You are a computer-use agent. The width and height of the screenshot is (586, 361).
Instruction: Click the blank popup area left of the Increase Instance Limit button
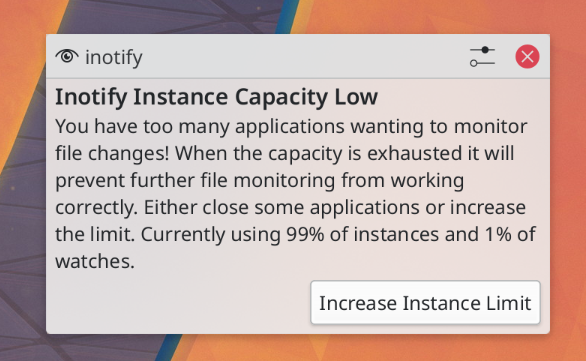[179, 303]
